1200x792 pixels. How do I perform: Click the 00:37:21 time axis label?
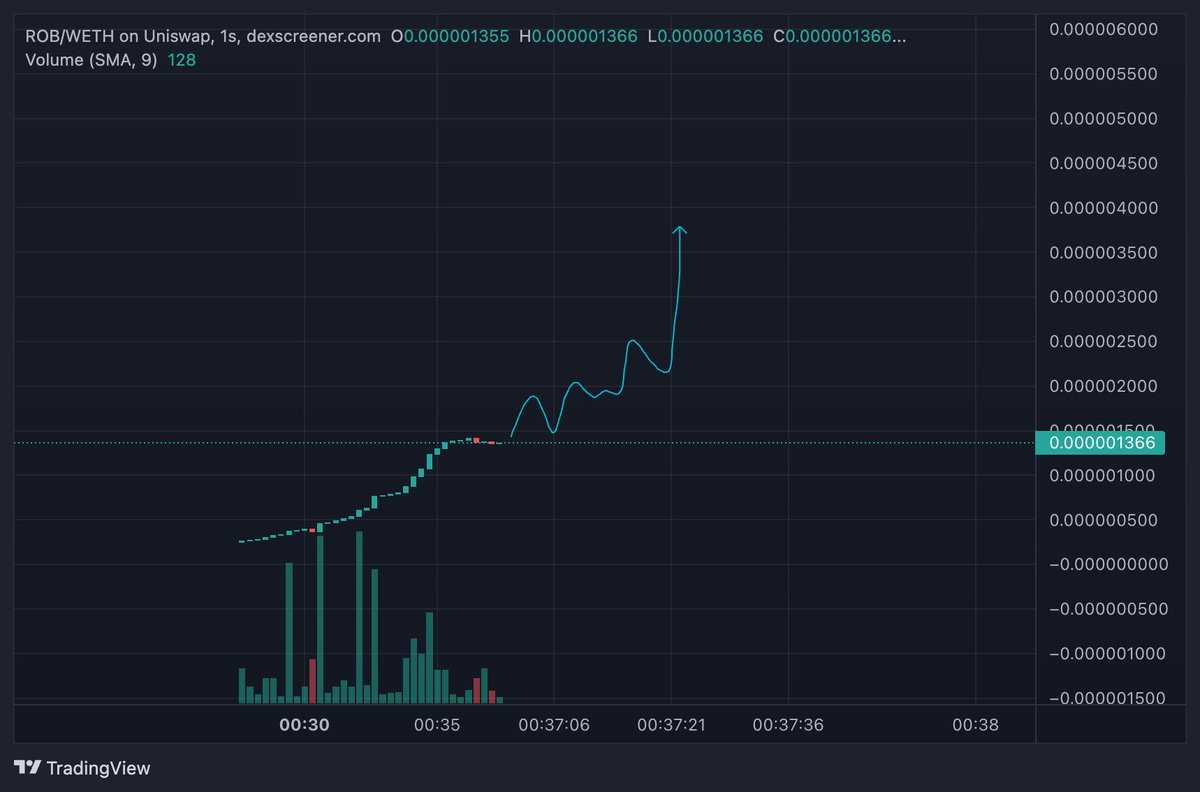672,724
